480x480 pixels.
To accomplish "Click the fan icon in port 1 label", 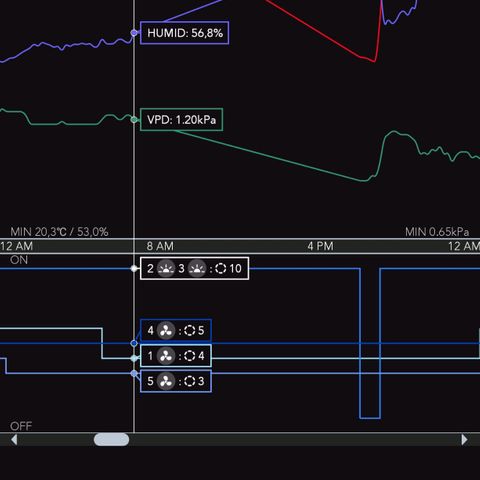I will (x=166, y=356).
